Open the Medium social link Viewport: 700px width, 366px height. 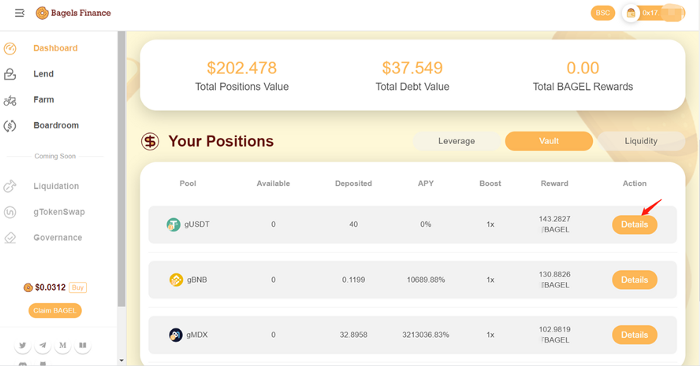pos(62,345)
